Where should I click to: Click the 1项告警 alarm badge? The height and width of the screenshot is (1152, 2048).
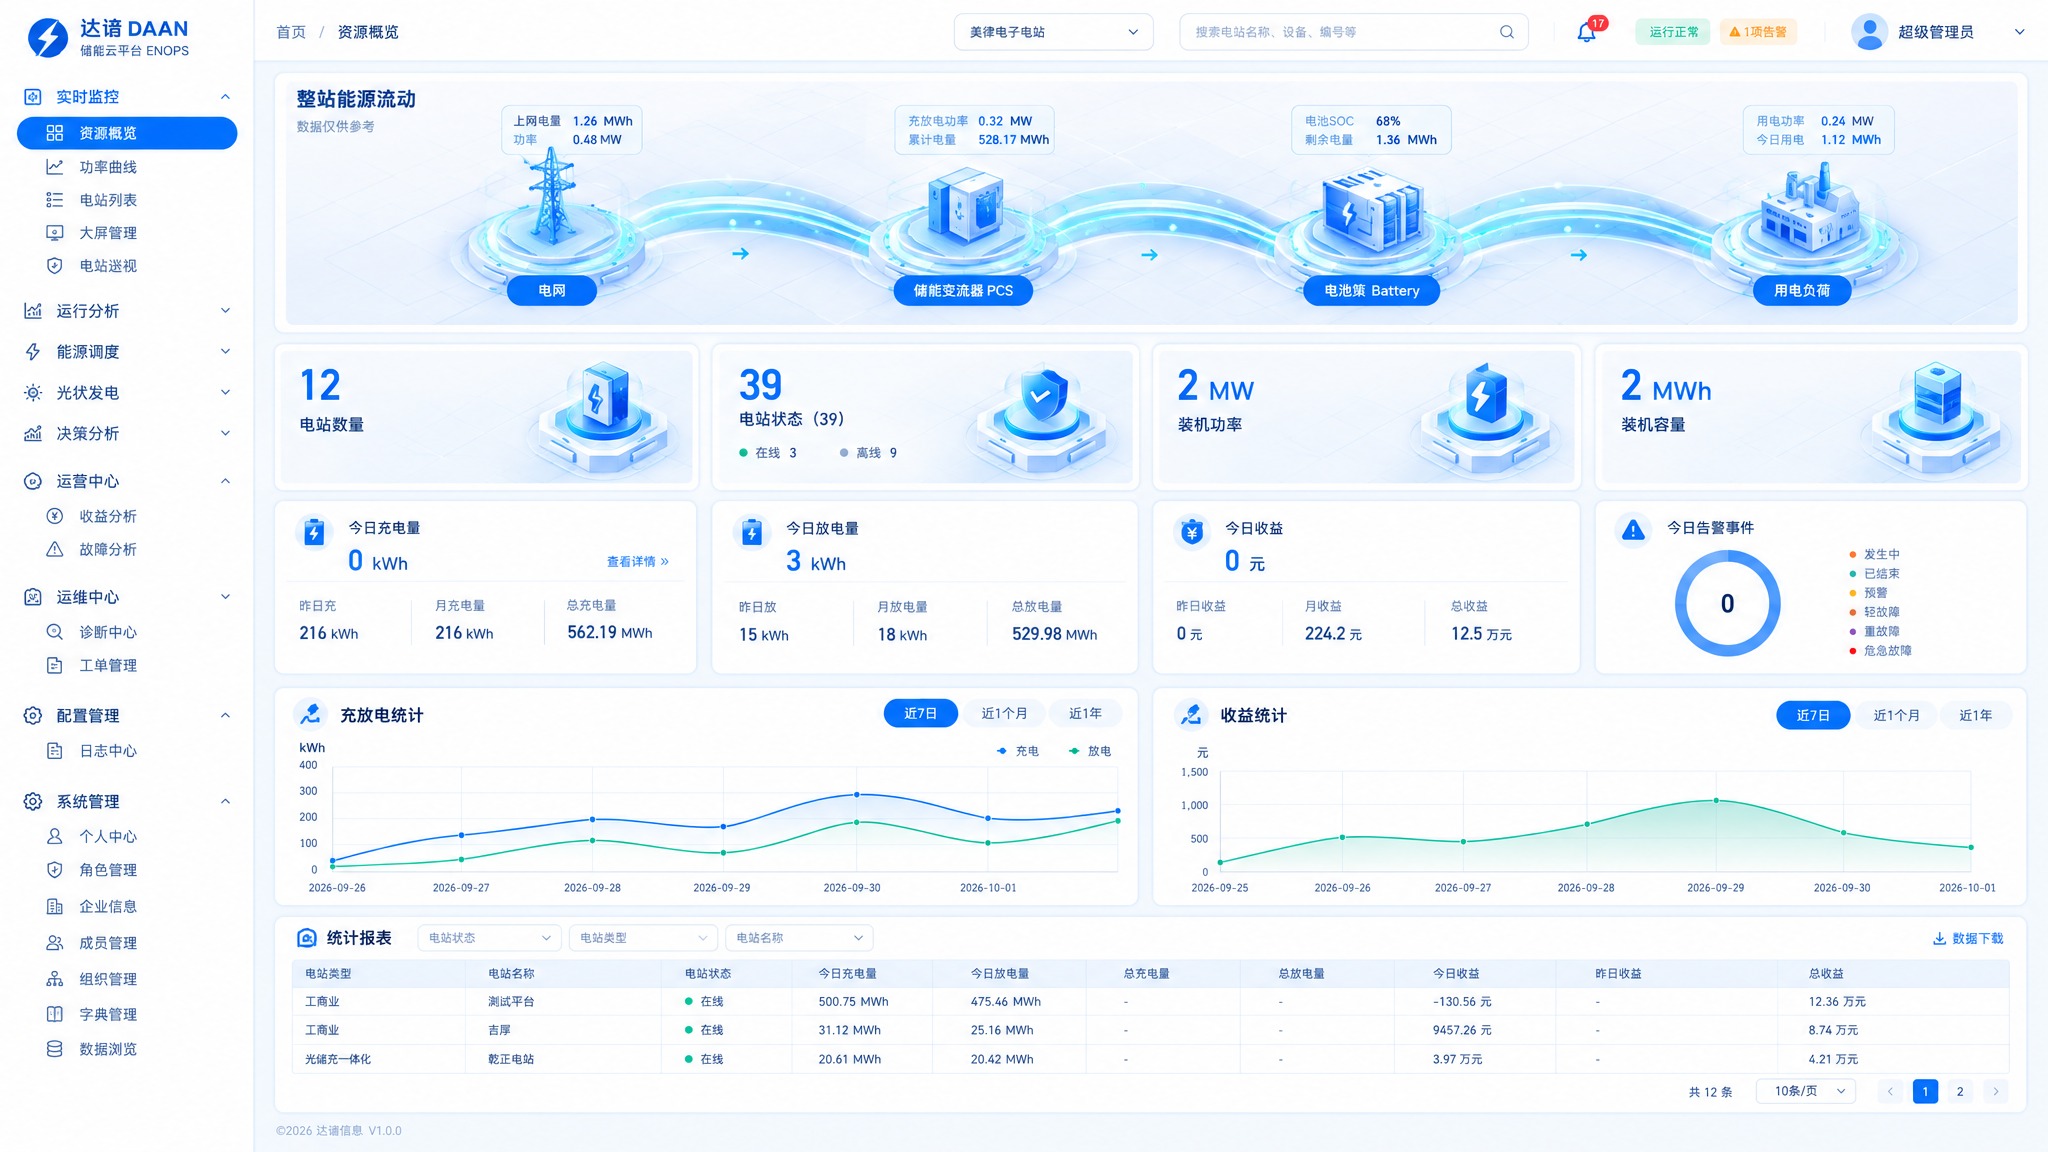1758,32
